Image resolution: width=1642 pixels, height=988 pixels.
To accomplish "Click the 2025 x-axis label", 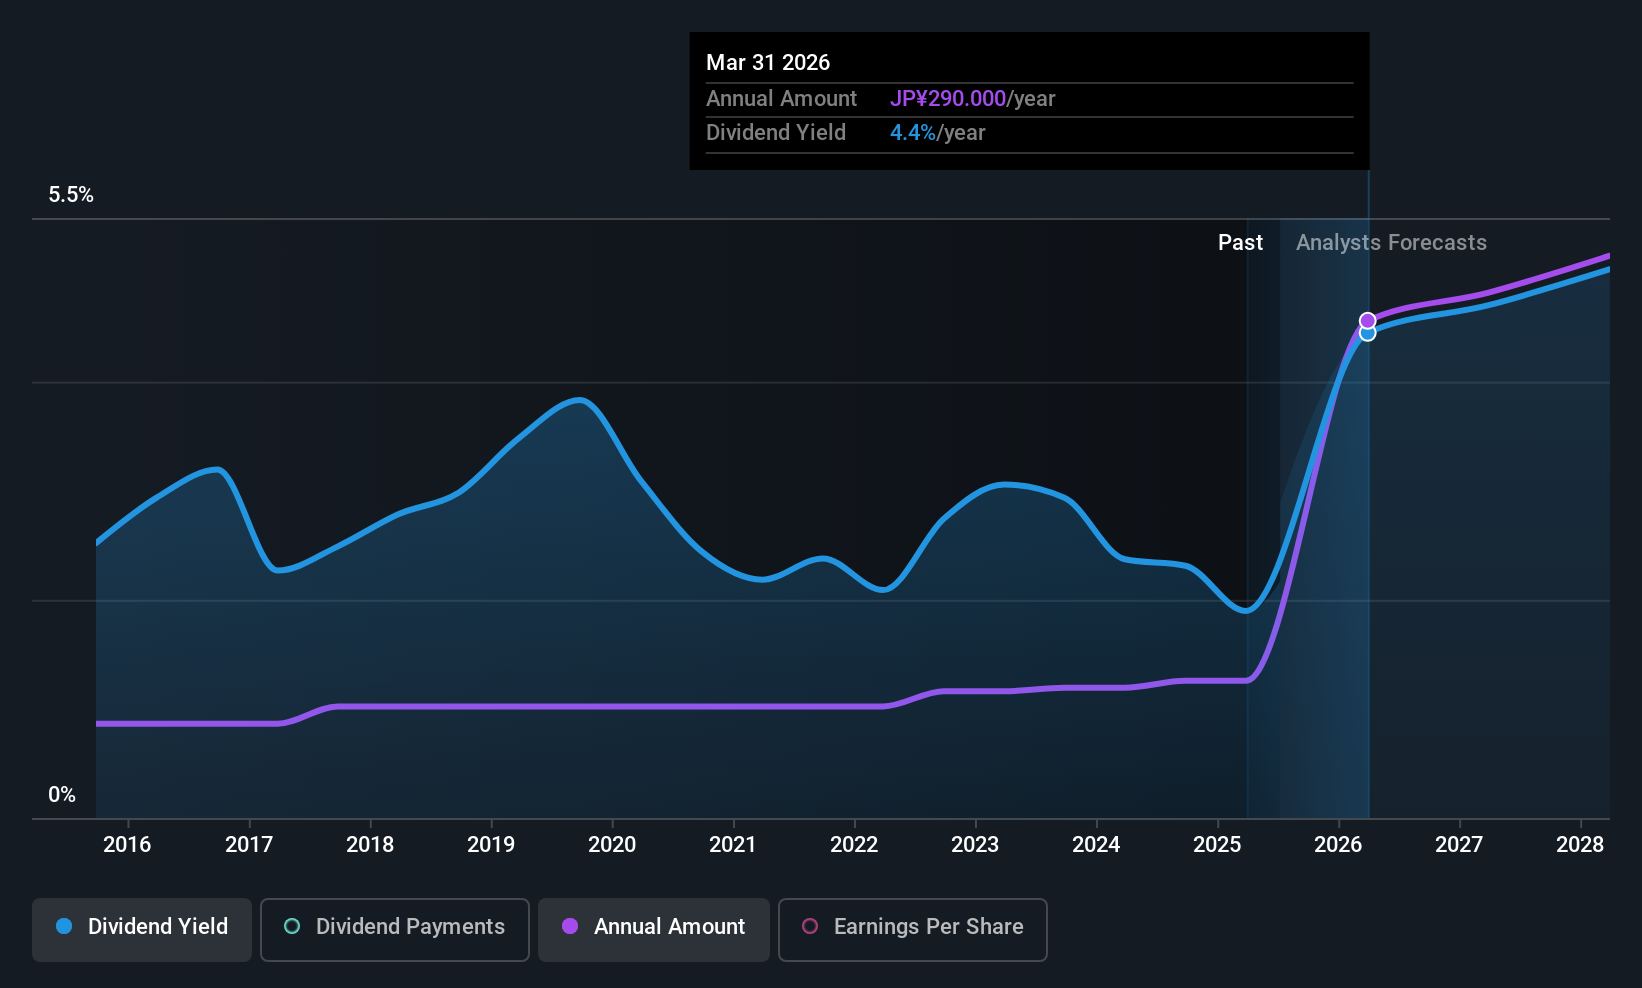I will coord(1217,845).
